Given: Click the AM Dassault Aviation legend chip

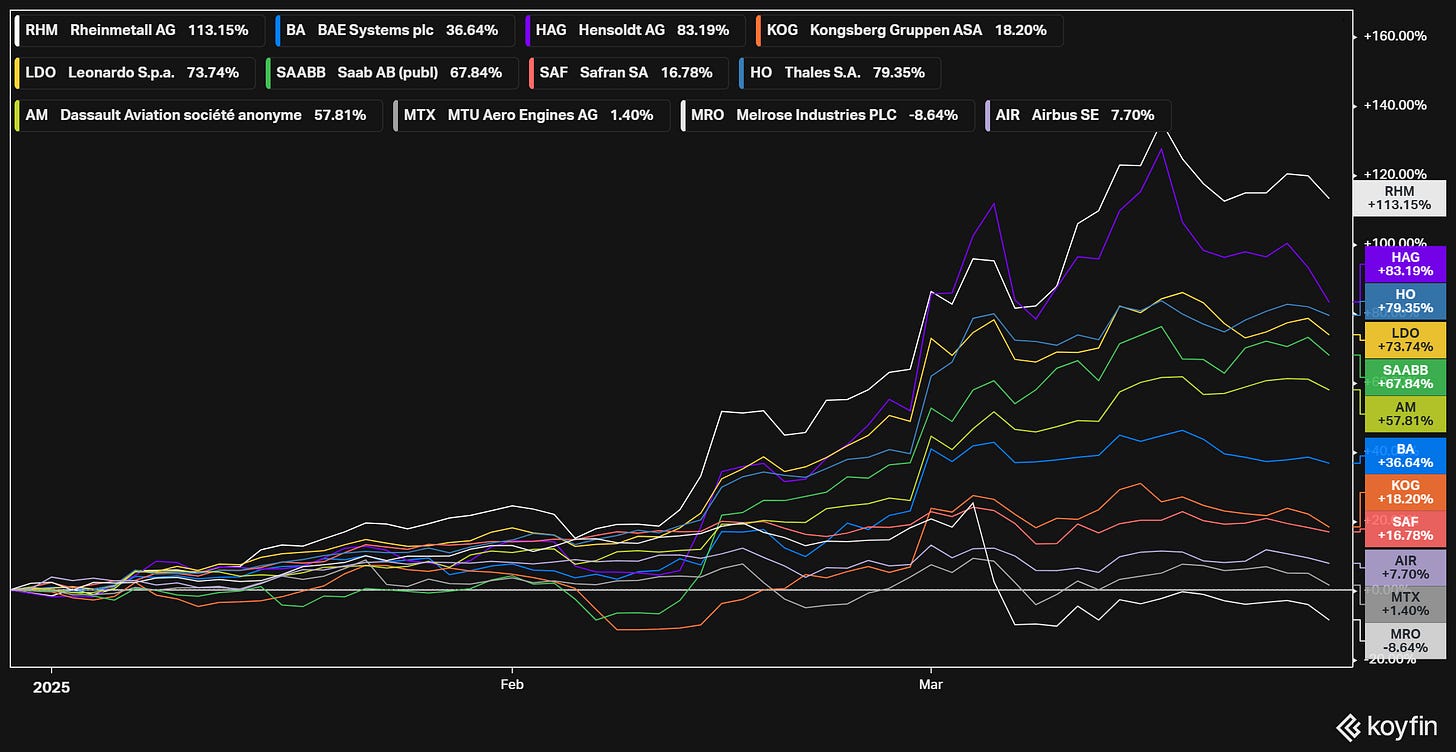Looking at the screenshot, I should [x=199, y=115].
